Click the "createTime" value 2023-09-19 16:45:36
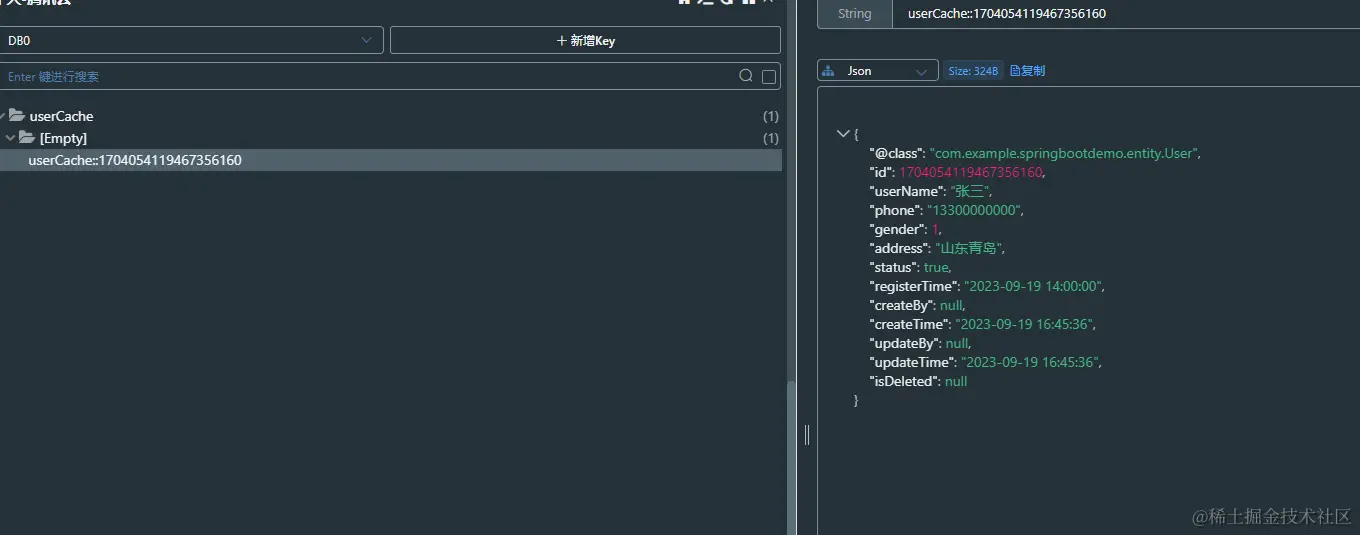The height and width of the screenshot is (535, 1360). point(1025,324)
